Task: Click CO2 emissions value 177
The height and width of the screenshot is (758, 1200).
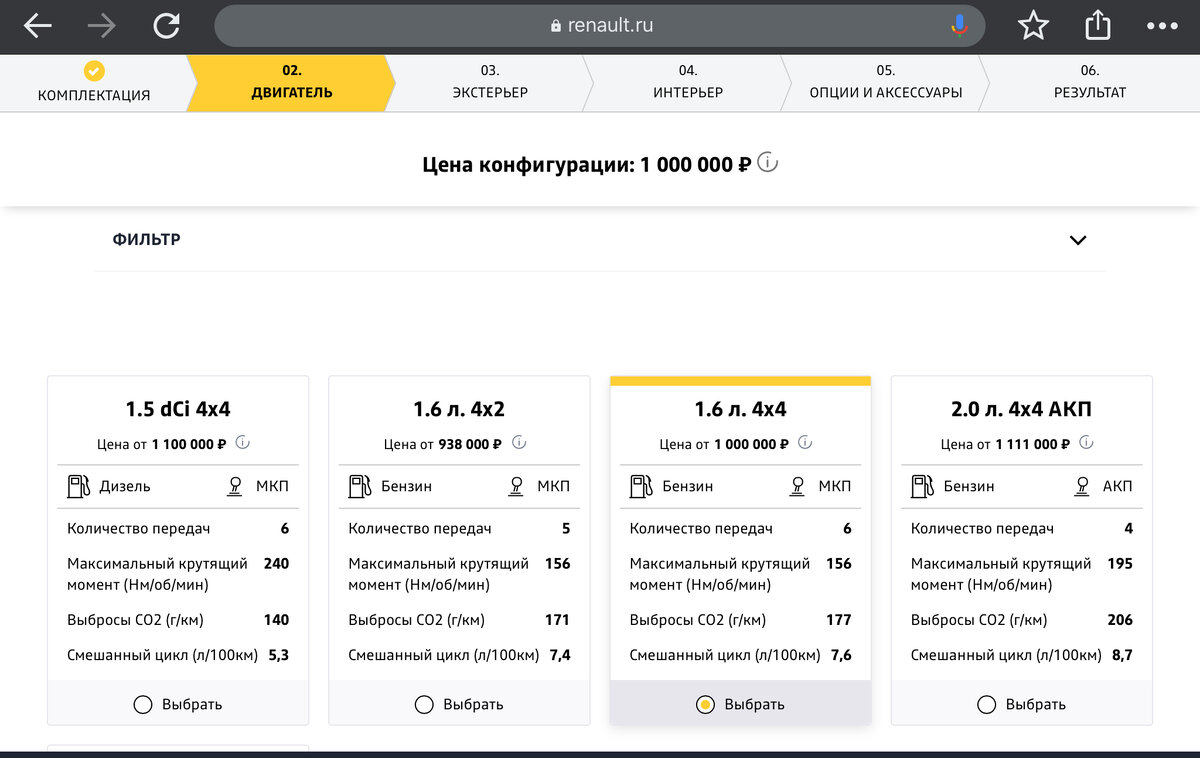Action: [839, 620]
